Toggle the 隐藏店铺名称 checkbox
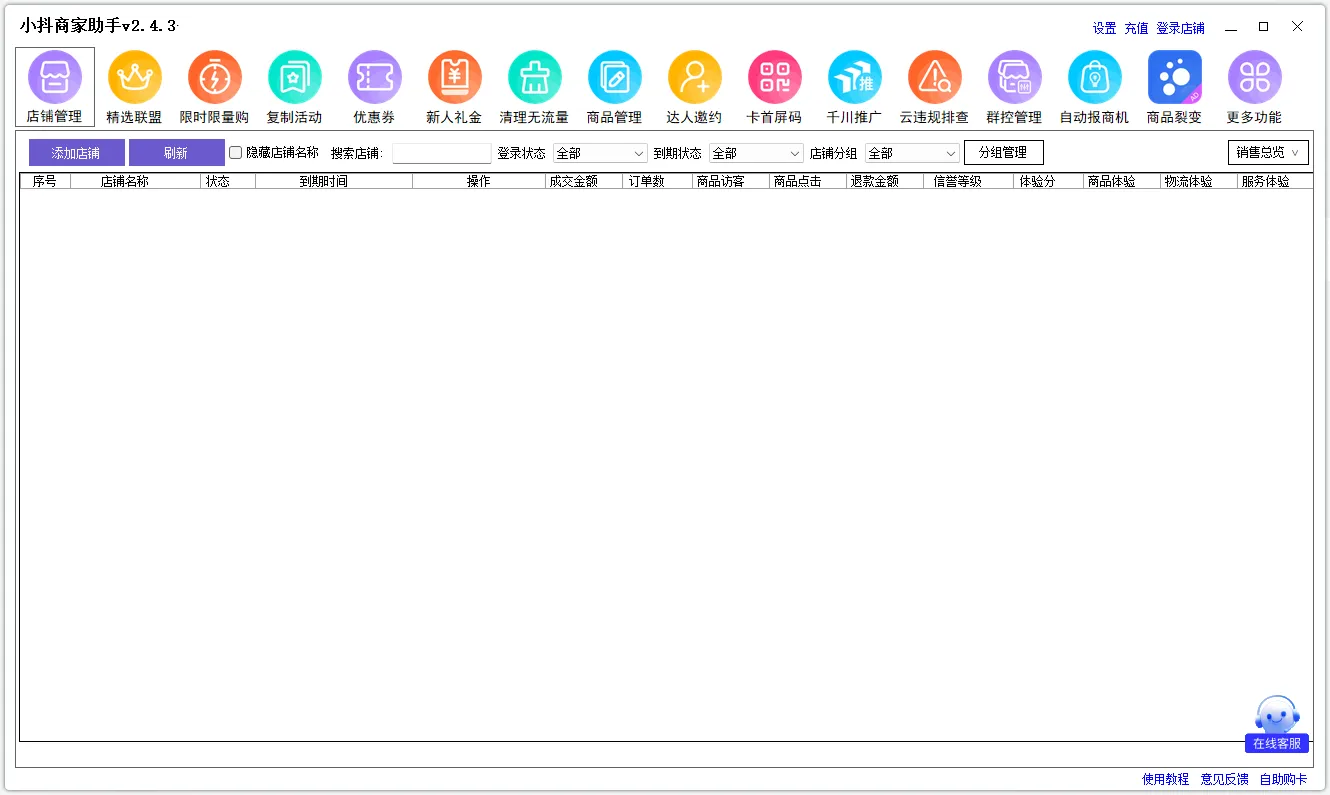The width and height of the screenshot is (1330, 795). click(236, 153)
